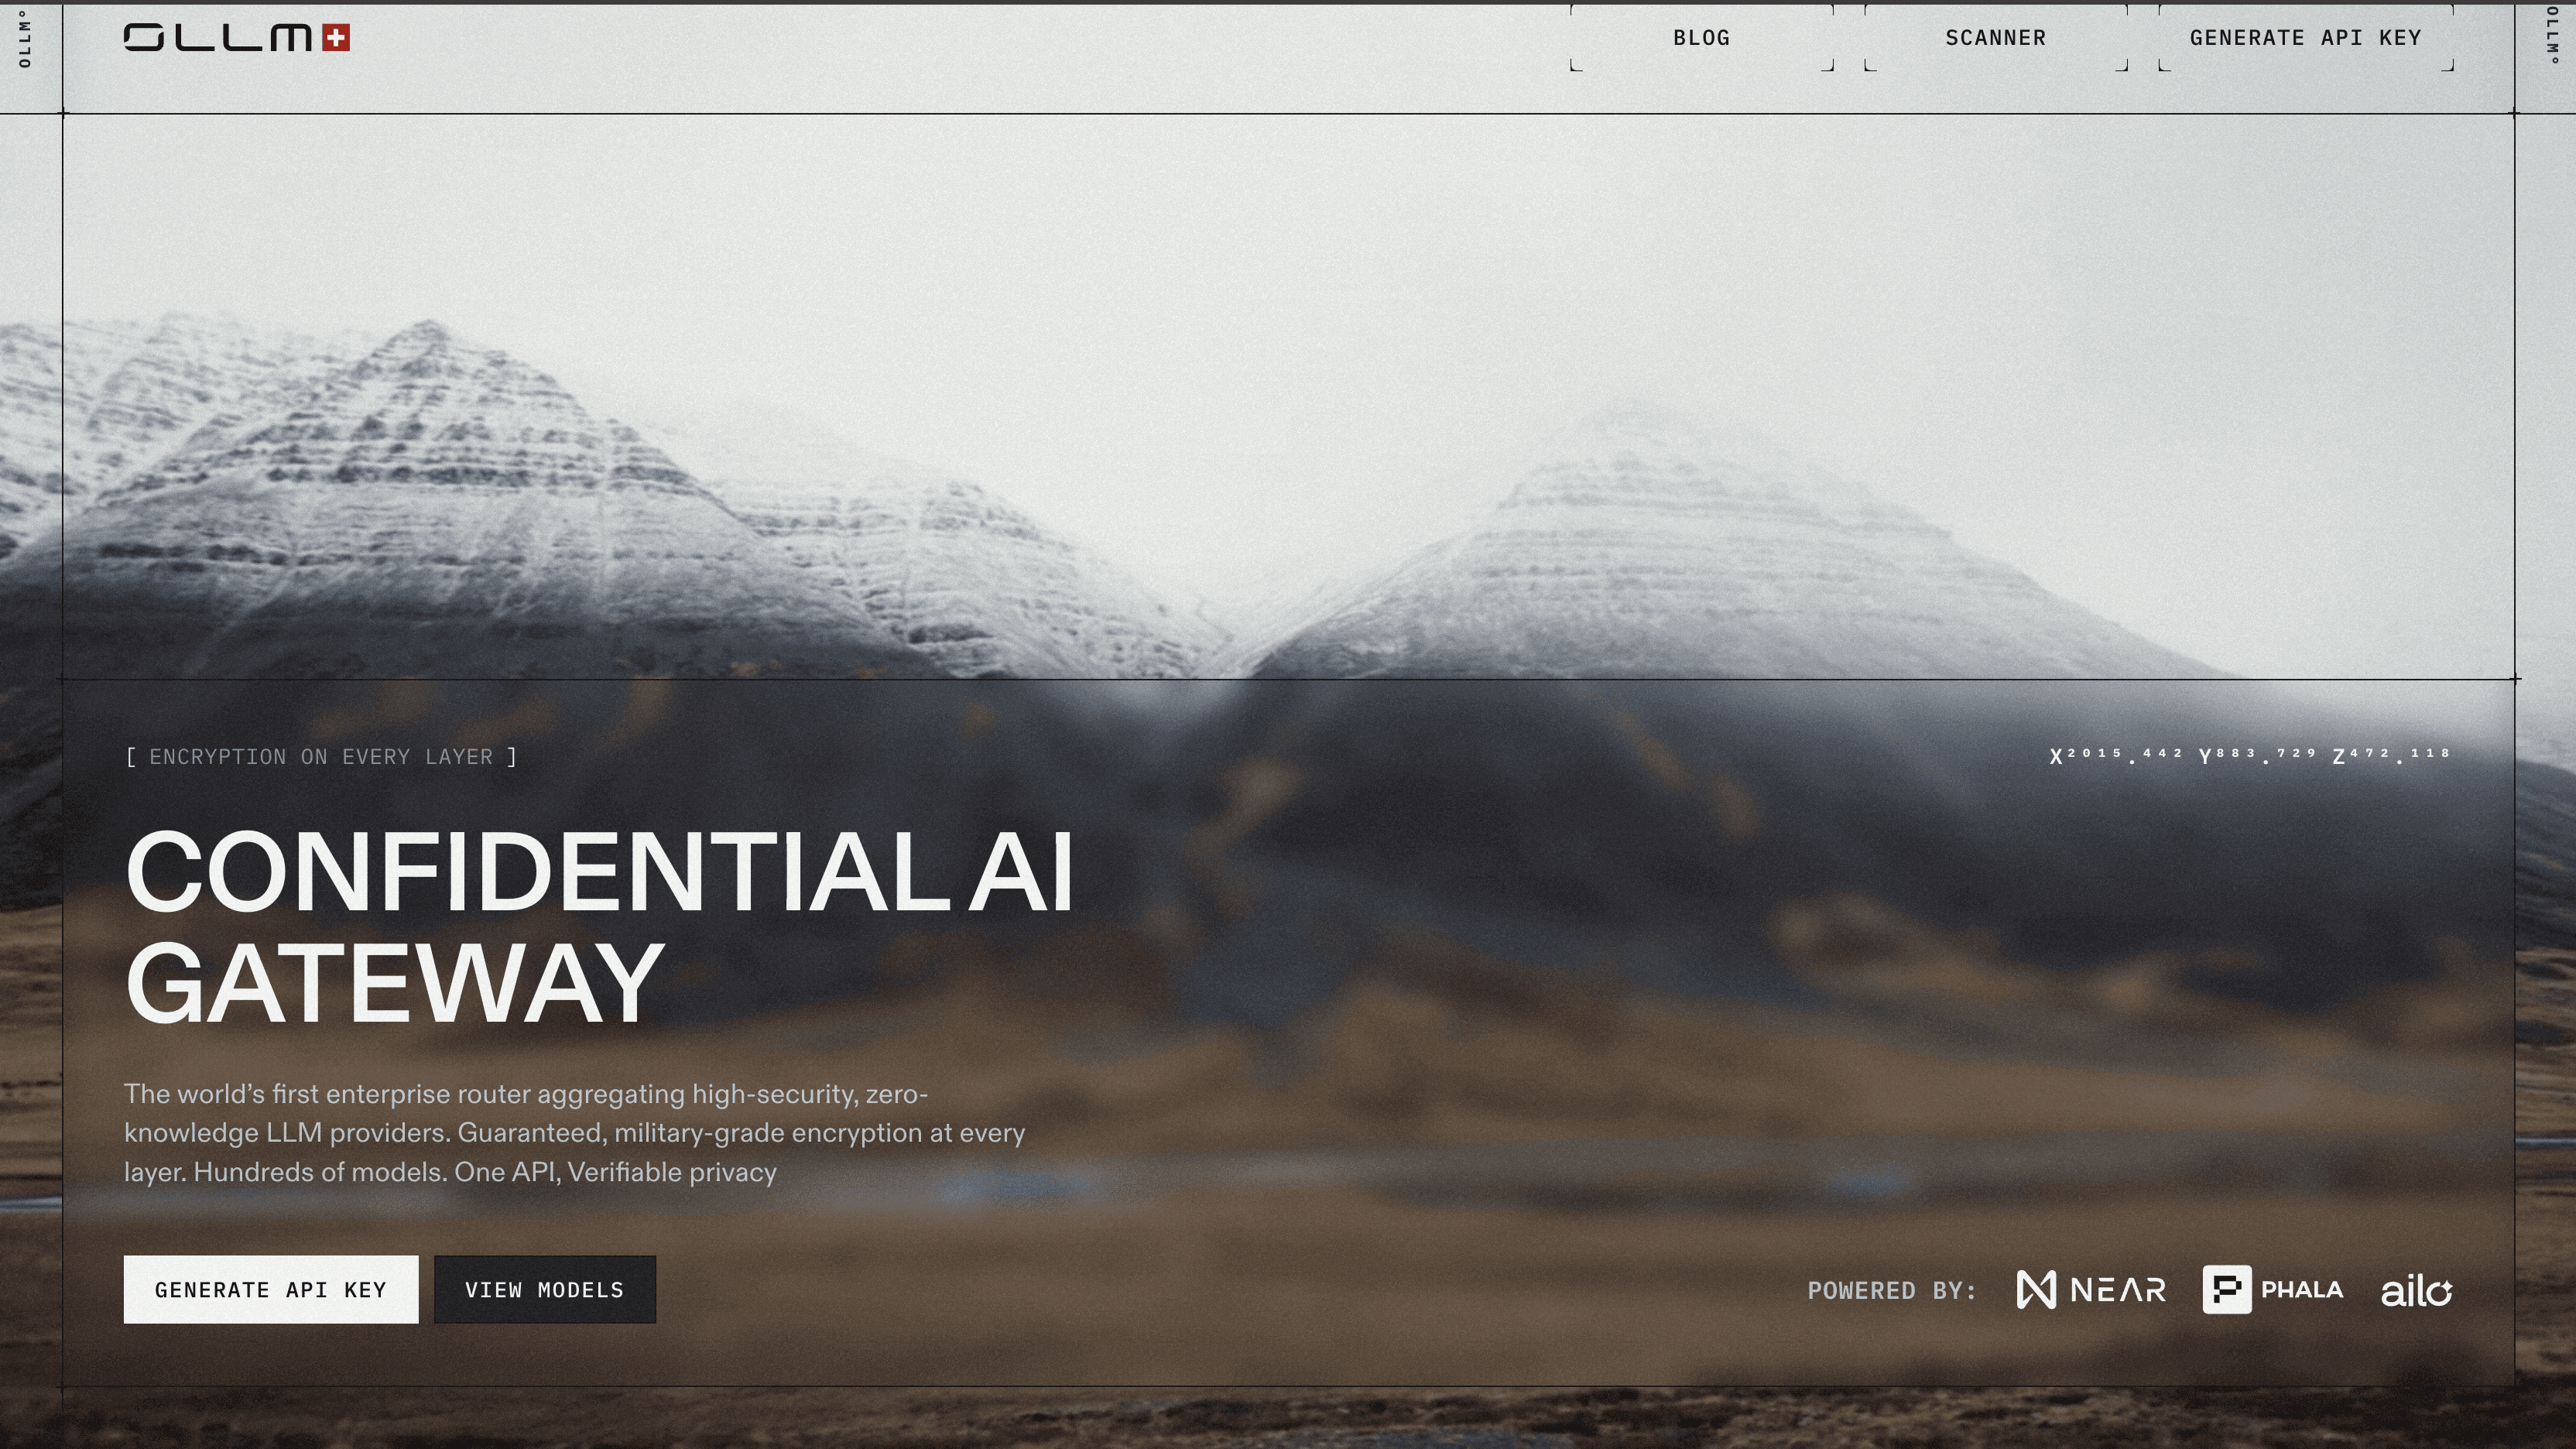Click the white GENERATE API KEY hero button
The width and height of the screenshot is (2576, 1449).
pos(271,1289)
